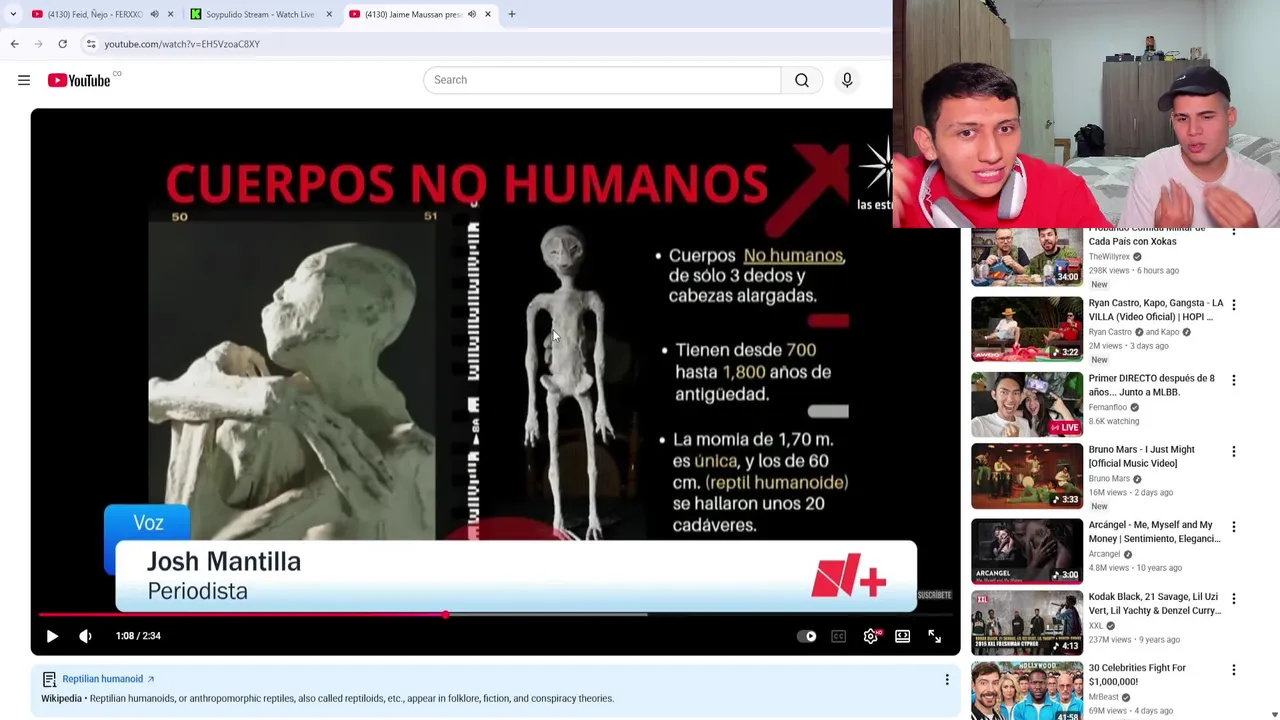Open the Bruno Mars I Just Might thumbnail
1280x720 pixels.
coord(1027,476)
